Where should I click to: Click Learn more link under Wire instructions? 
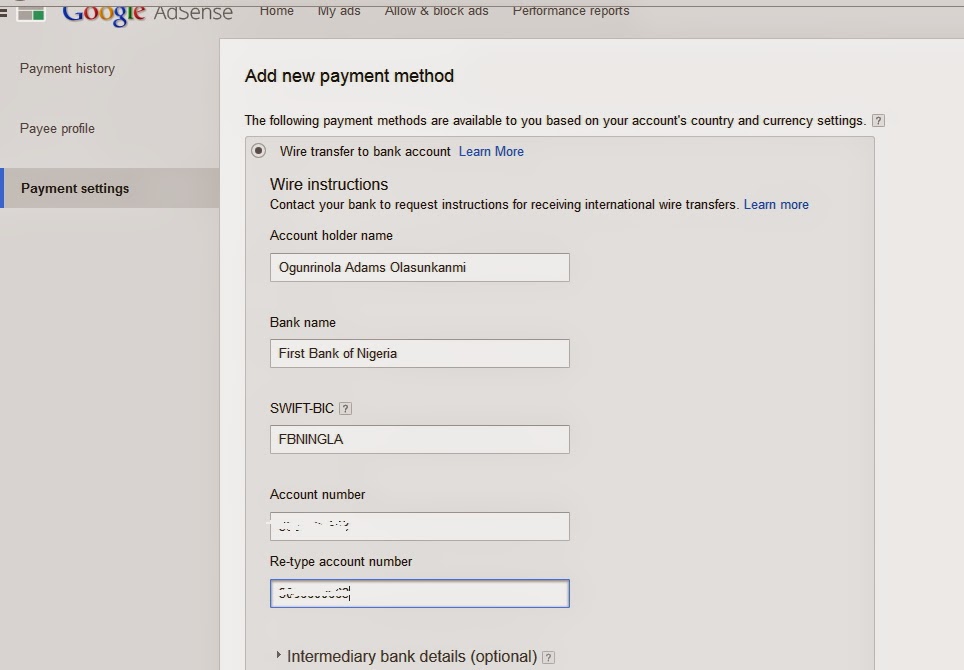776,205
